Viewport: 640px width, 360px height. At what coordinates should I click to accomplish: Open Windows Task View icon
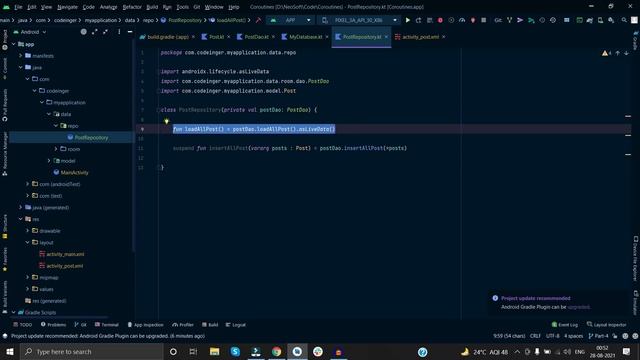[x=193, y=351]
